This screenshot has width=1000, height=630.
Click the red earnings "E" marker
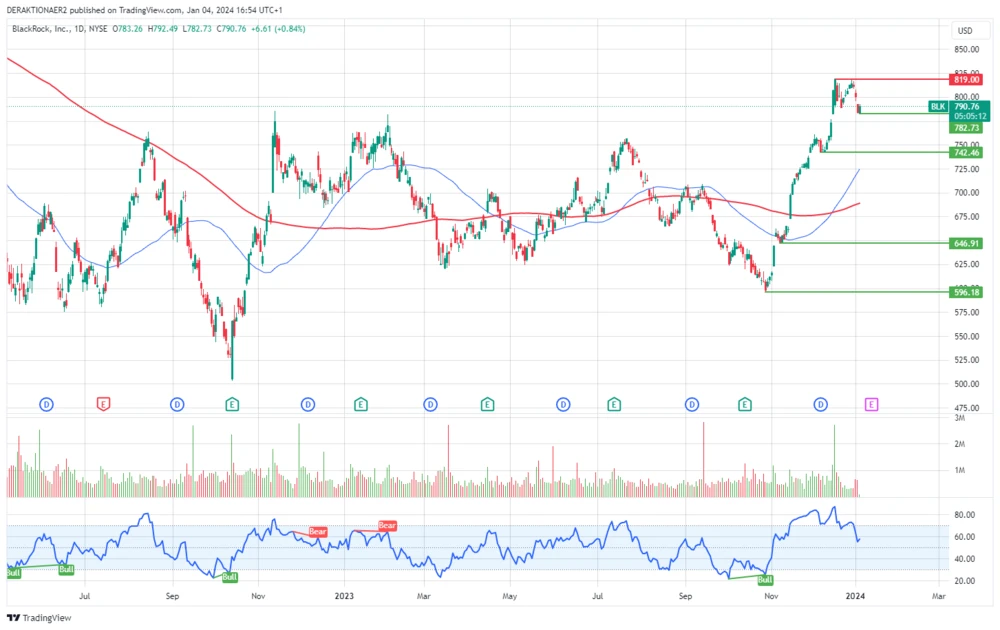coord(102,404)
